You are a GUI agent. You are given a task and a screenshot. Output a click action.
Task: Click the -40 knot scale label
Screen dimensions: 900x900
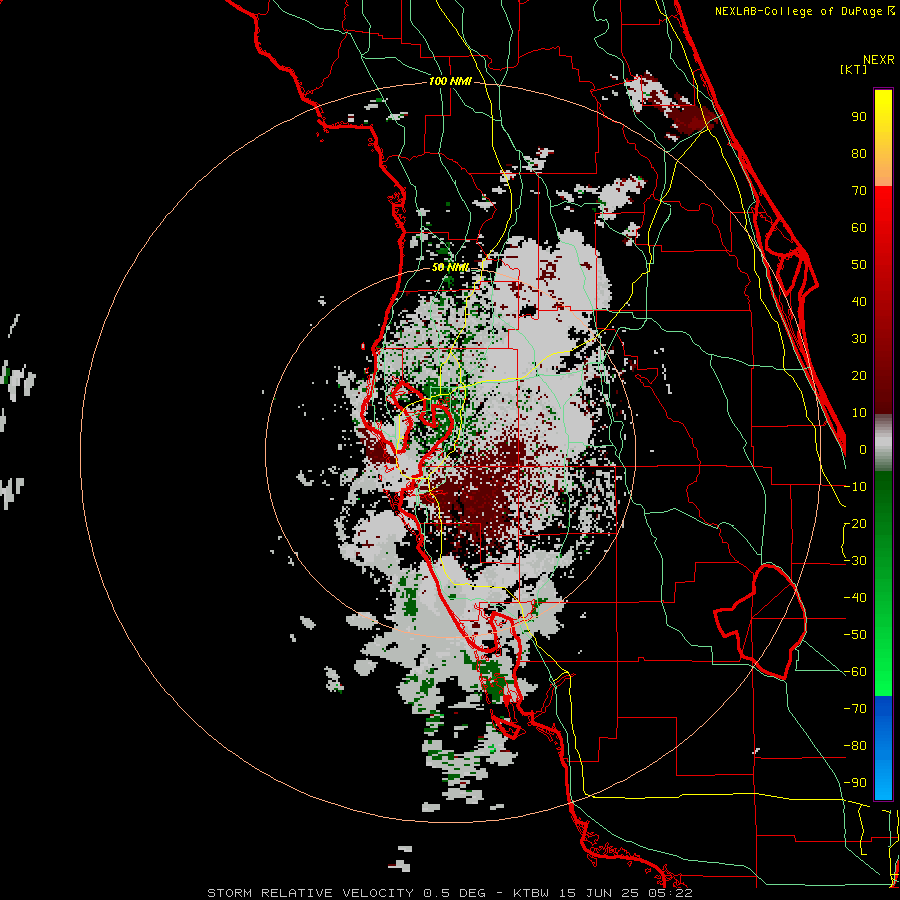coord(855,598)
